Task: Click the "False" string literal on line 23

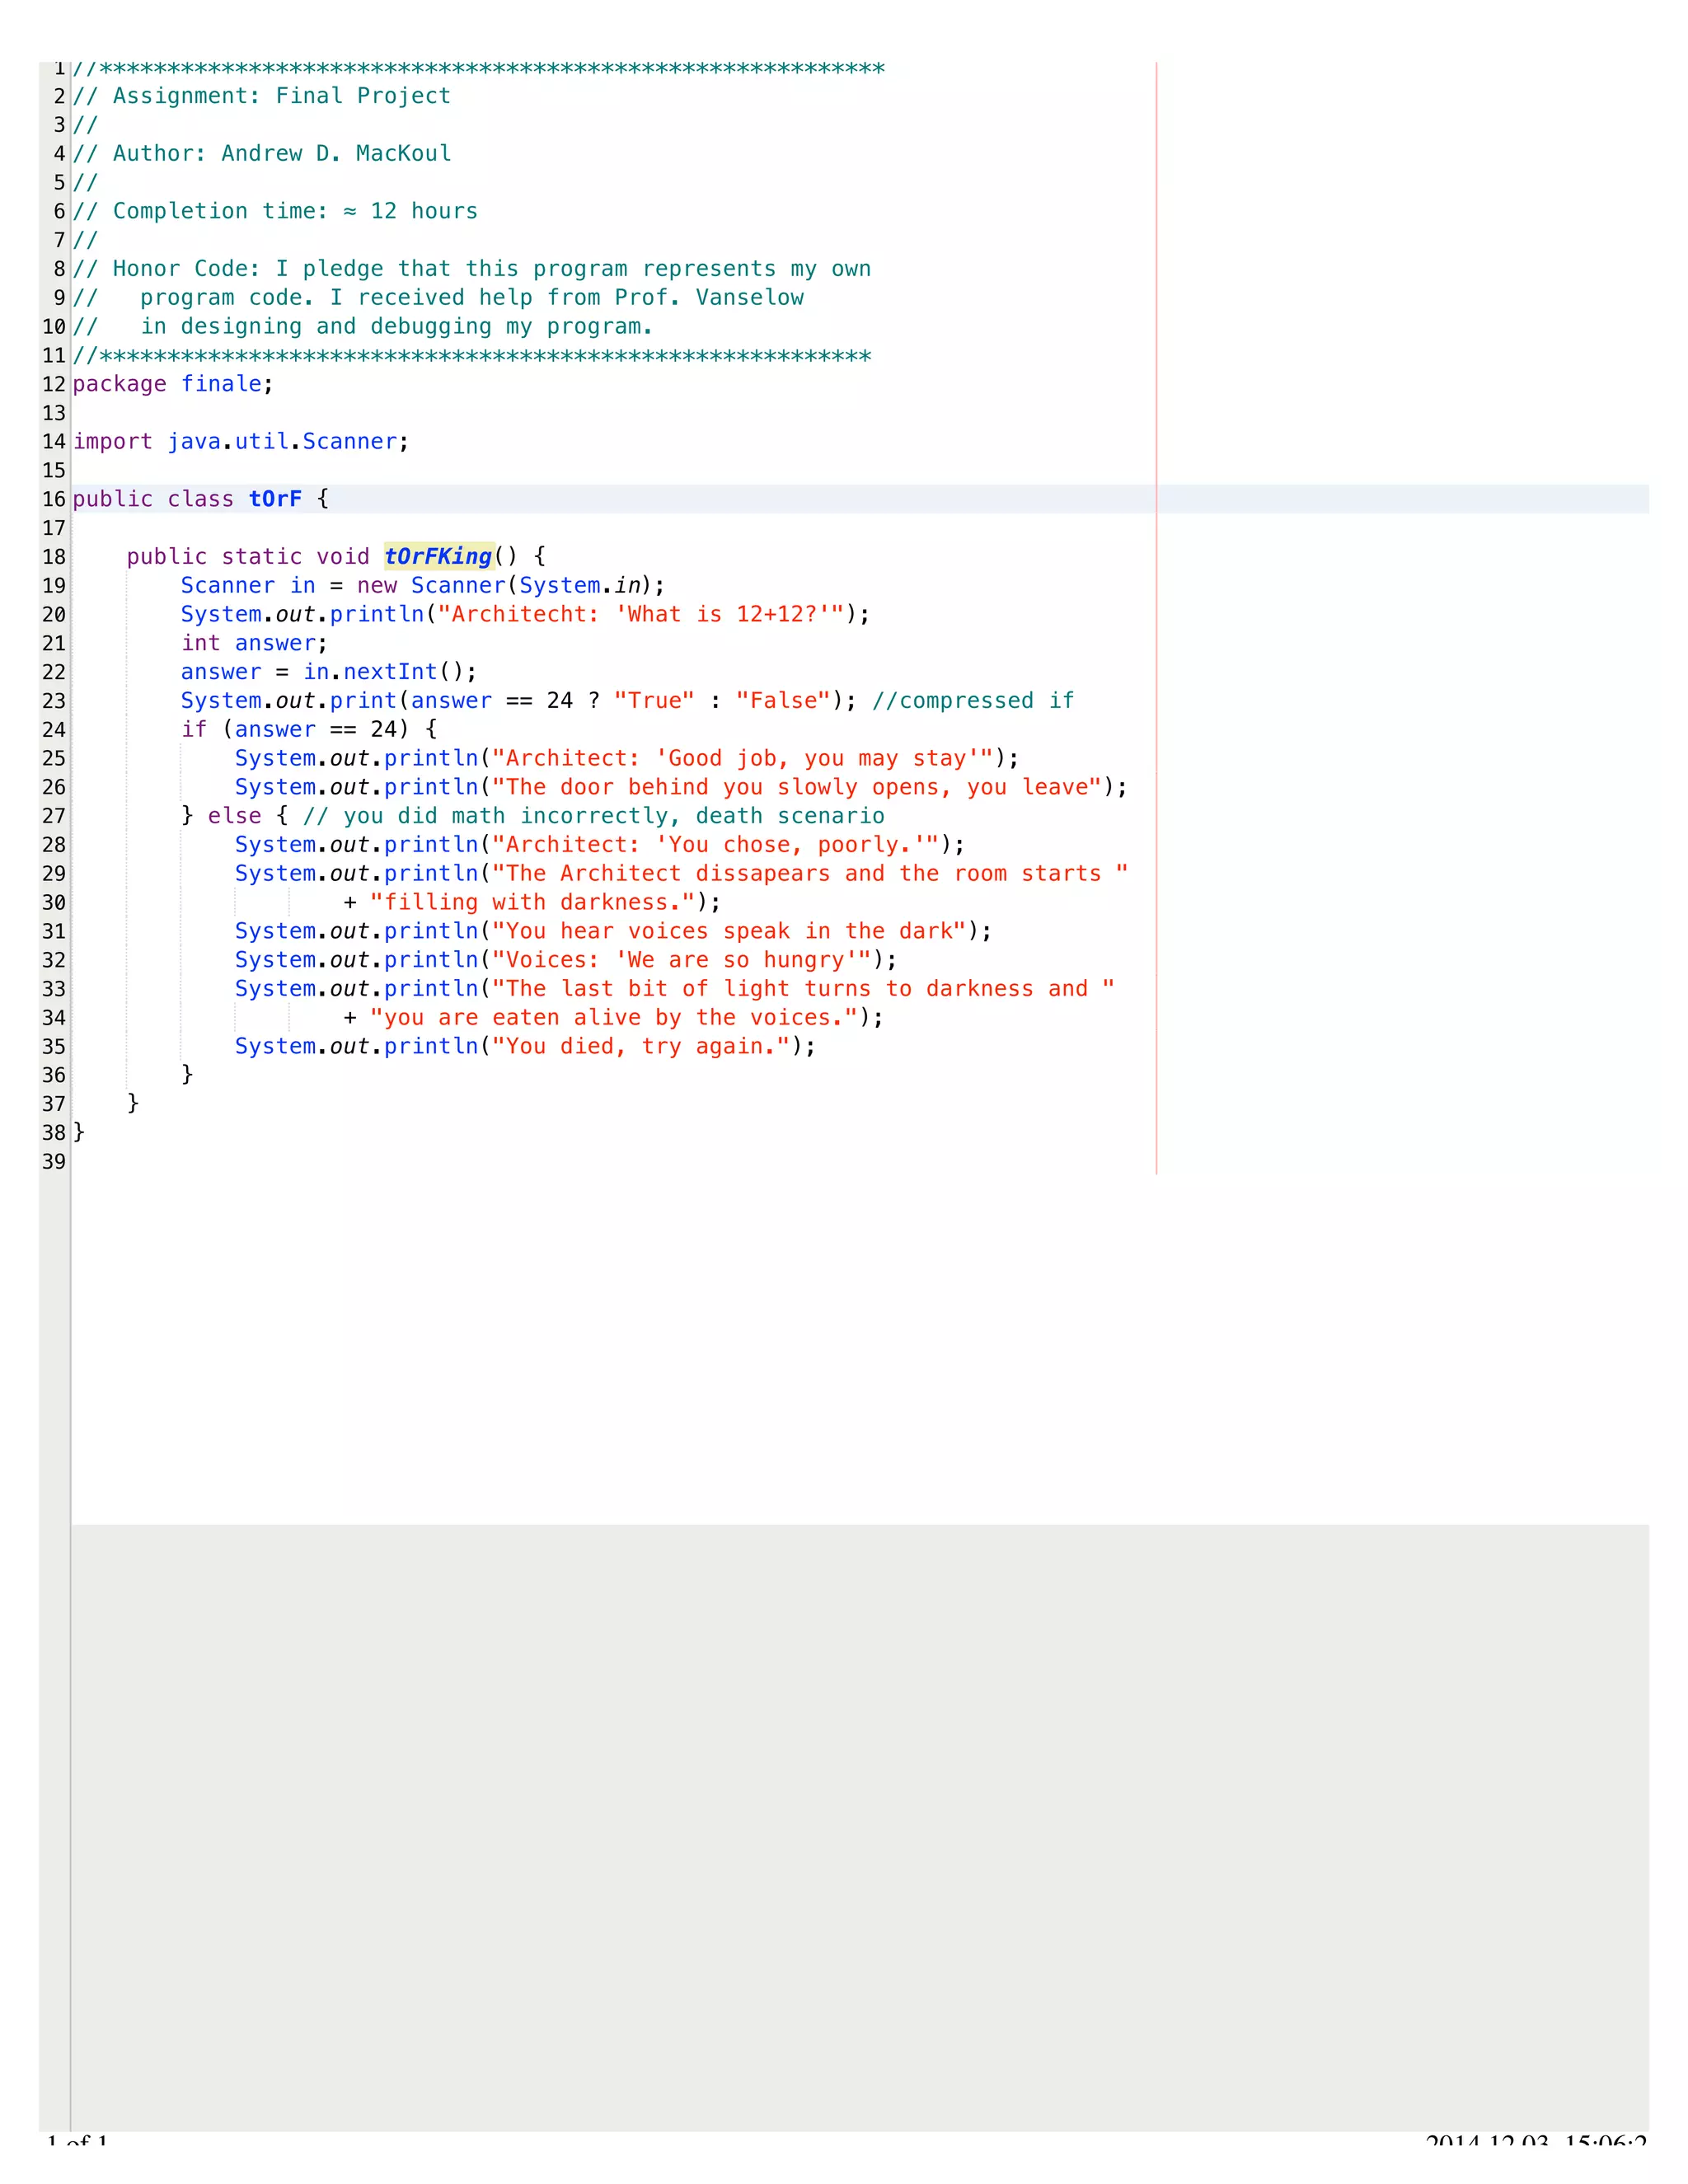Action: [x=783, y=701]
